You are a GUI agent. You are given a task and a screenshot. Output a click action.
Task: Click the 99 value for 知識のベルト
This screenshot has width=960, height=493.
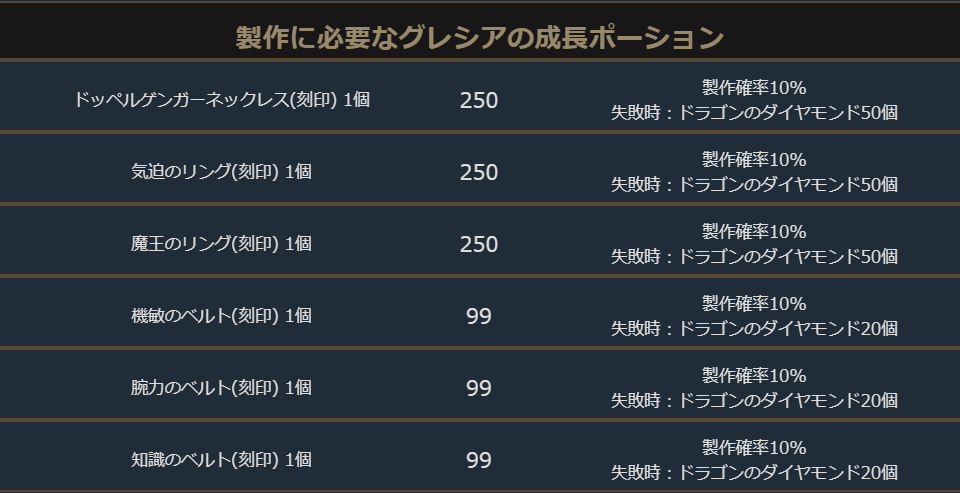coord(479,460)
